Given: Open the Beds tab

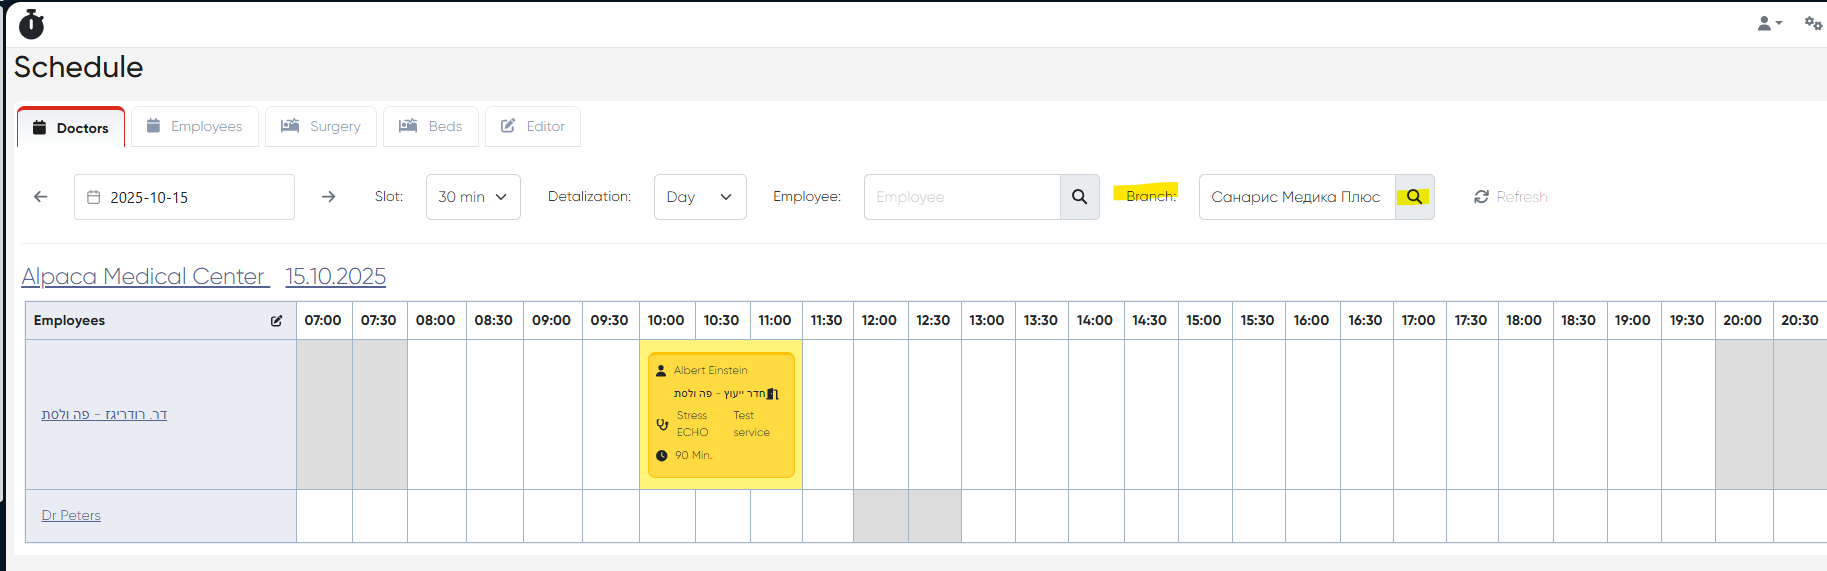Looking at the screenshot, I should pos(431,127).
